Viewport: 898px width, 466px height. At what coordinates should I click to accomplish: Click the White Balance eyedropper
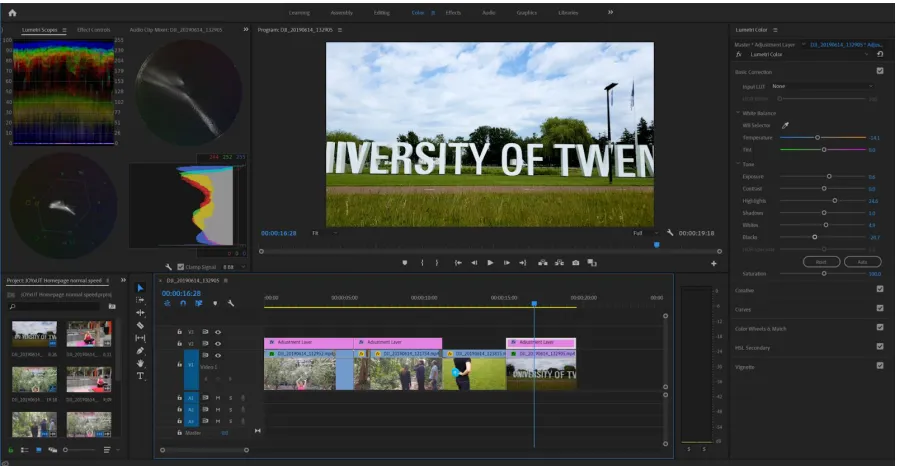coord(785,125)
